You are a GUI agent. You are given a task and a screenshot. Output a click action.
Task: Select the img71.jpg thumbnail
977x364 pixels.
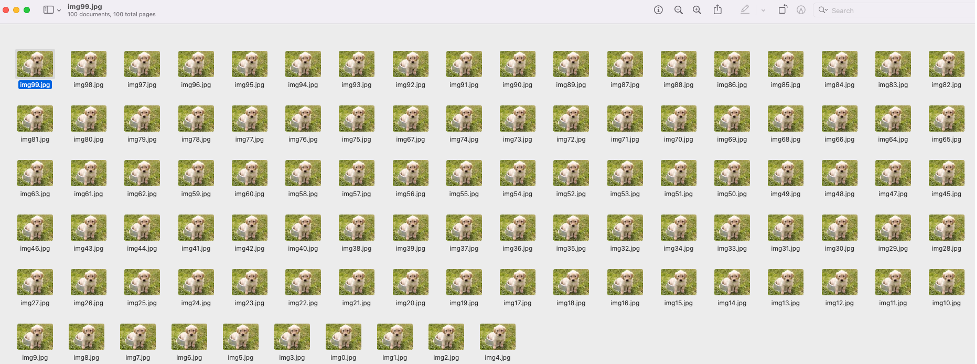coord(625,118)
